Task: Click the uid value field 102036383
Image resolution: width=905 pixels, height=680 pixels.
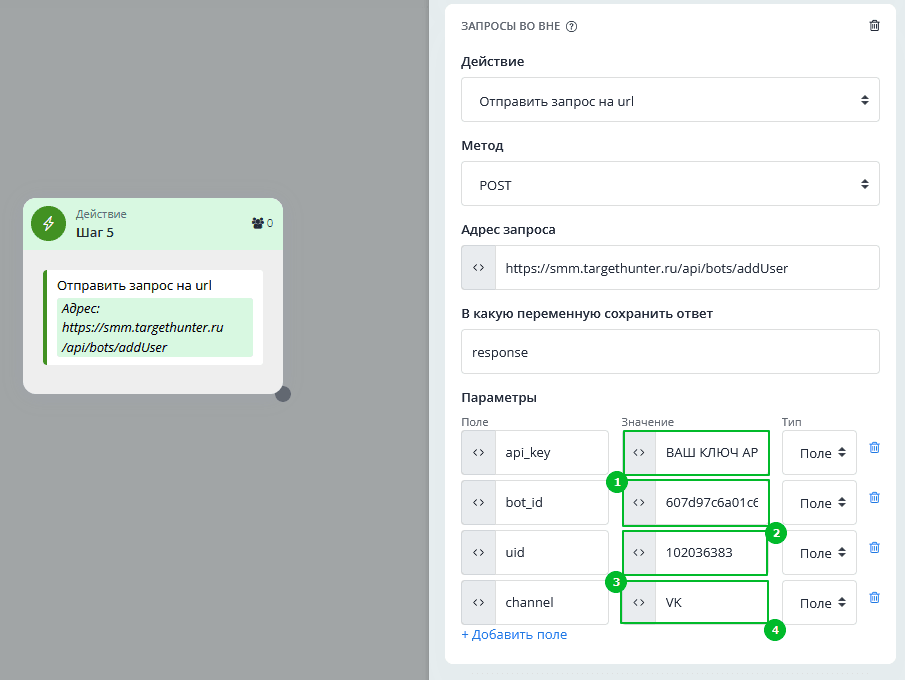Action: tap(710, 553)
